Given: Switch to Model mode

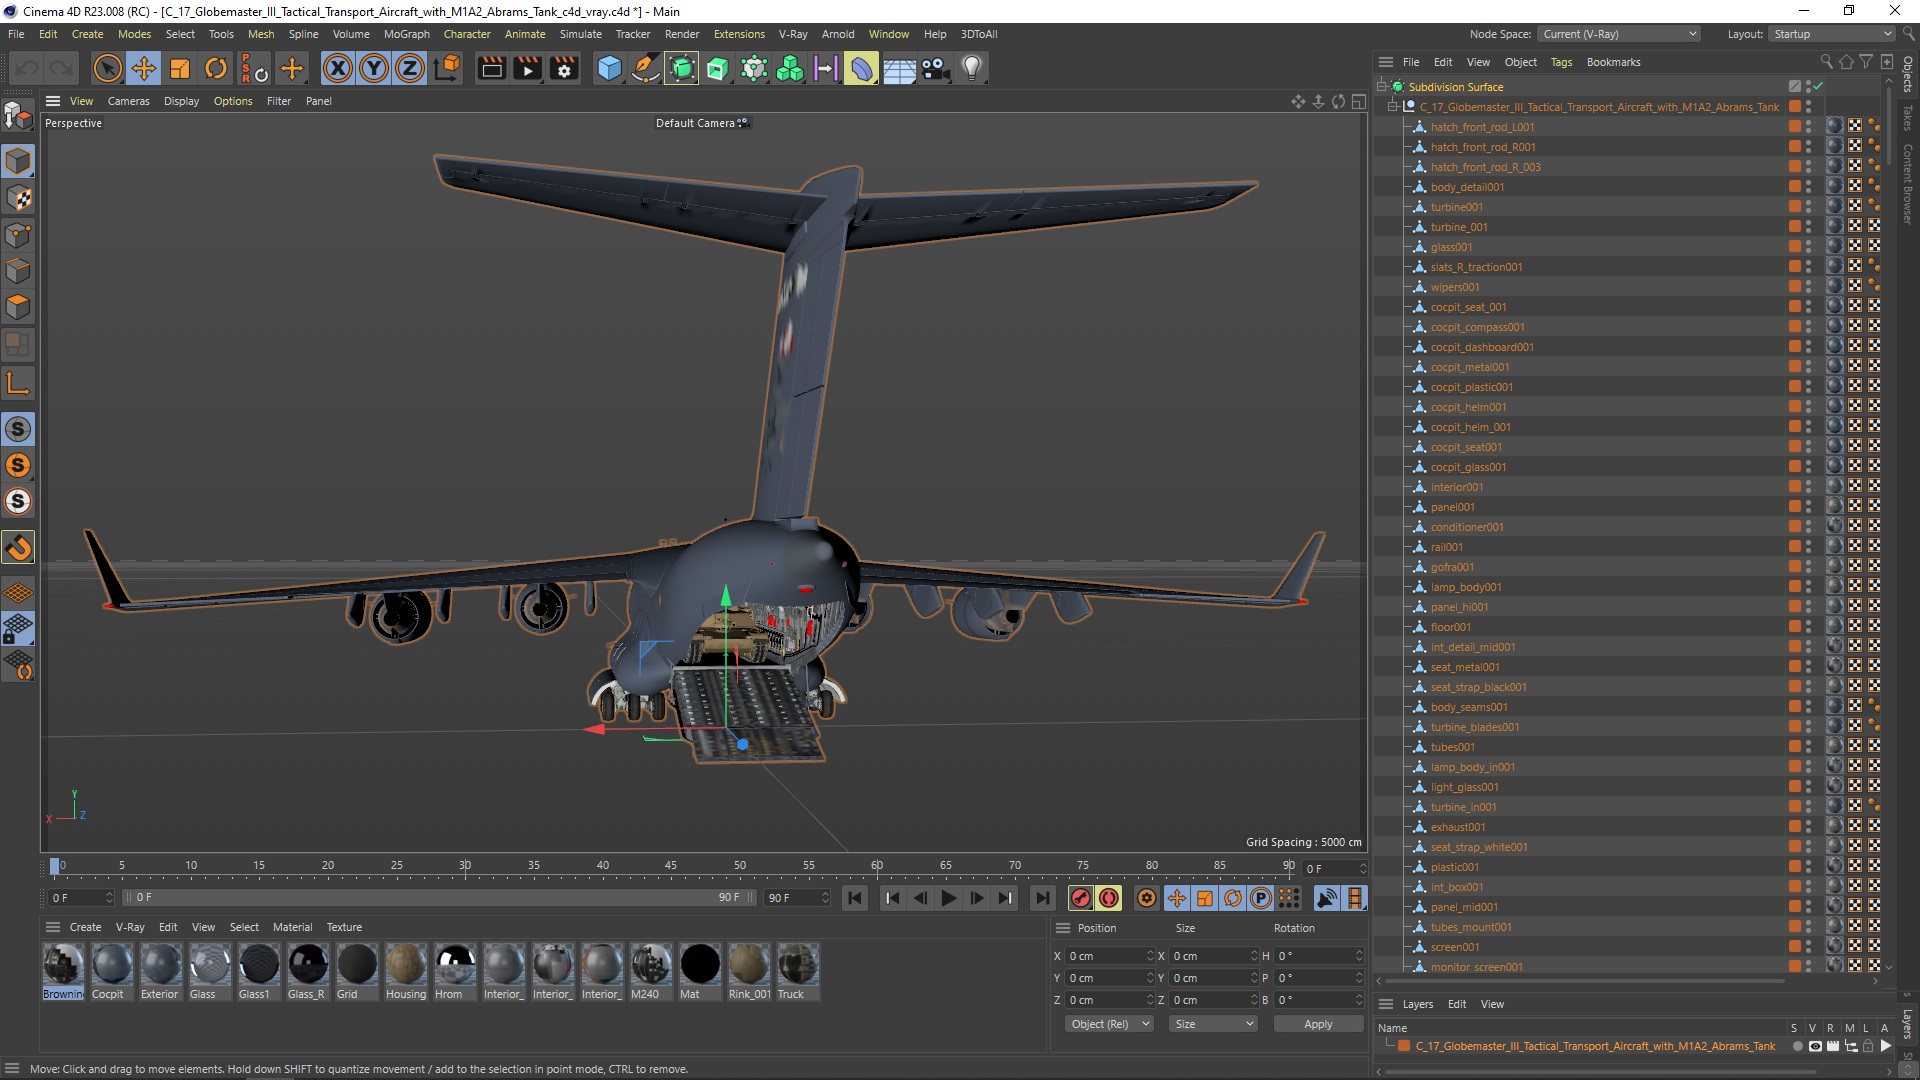Looking at the screenshot, I should pyautogui.click(x=18, y=161).
